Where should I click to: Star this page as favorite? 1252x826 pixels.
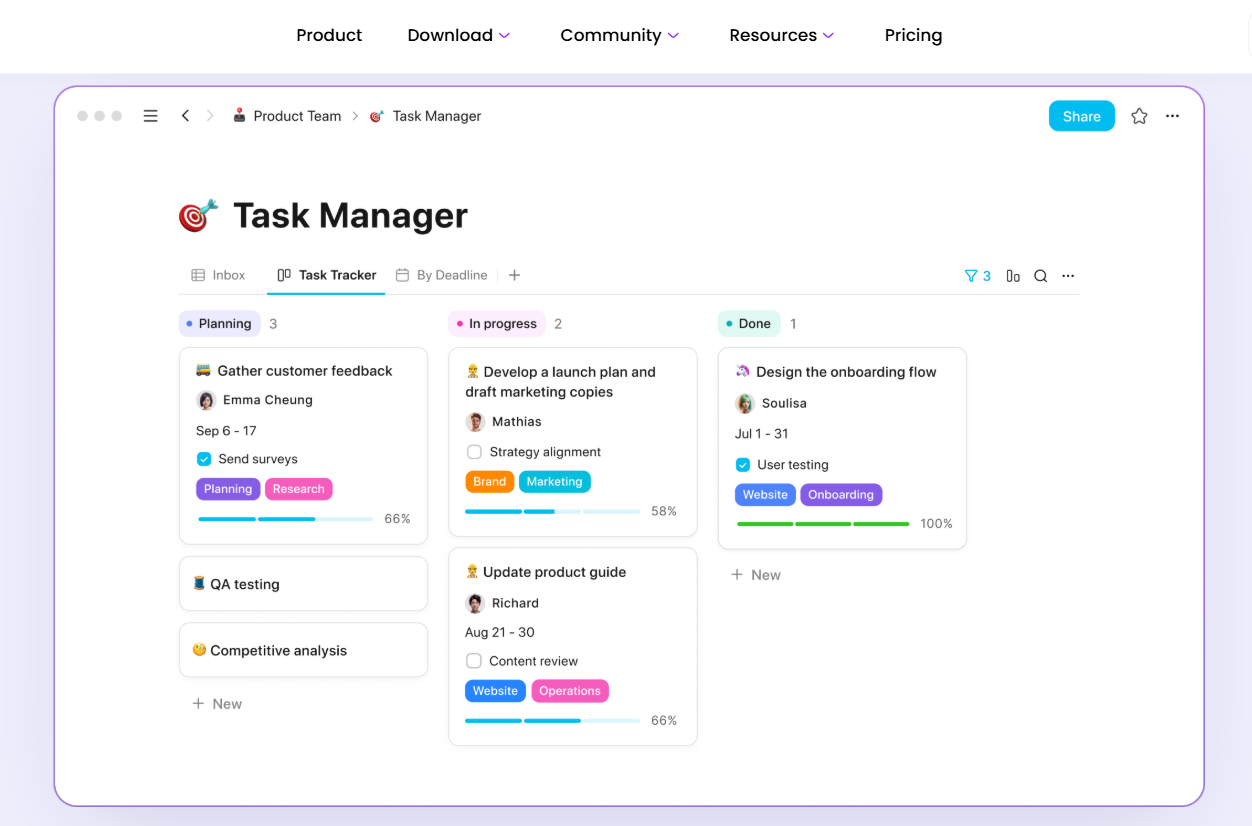[x=1139, y=116]
